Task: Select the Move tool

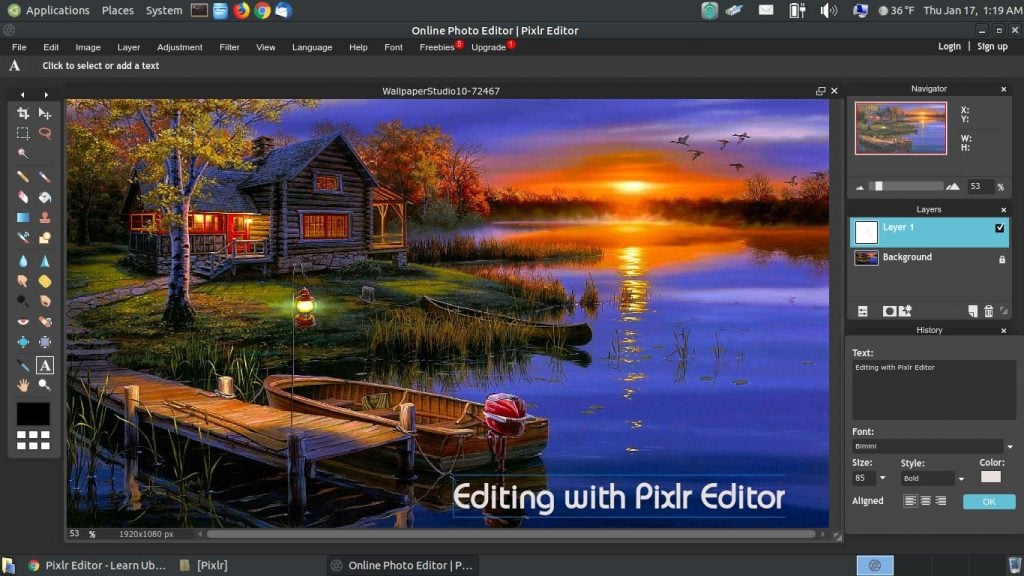Action: coord(44,113)
